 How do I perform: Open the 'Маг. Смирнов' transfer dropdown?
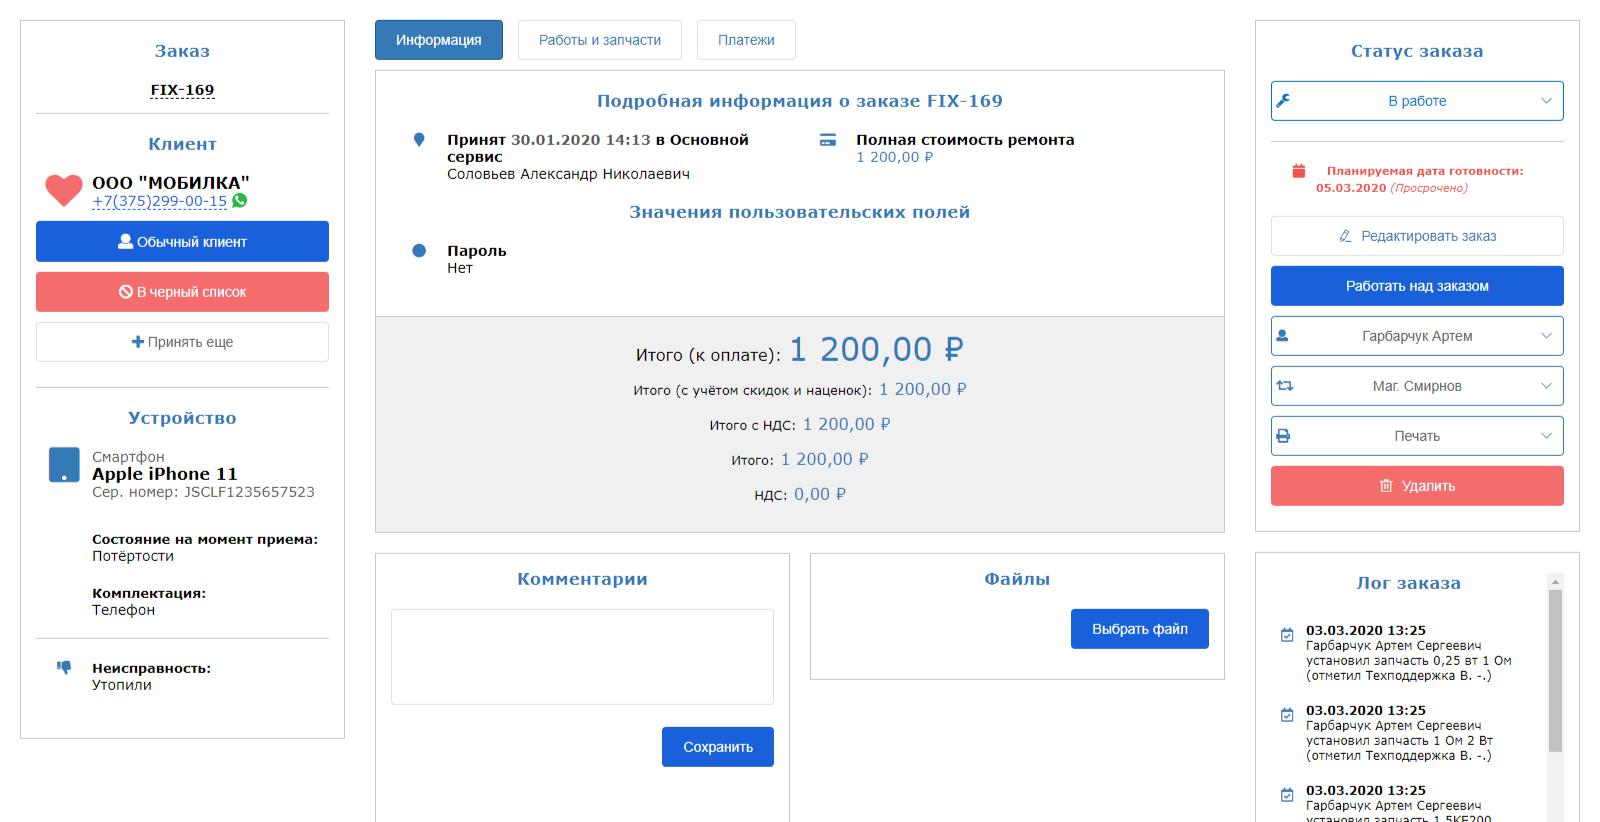pyautogui.click(x=1417, y=386)
